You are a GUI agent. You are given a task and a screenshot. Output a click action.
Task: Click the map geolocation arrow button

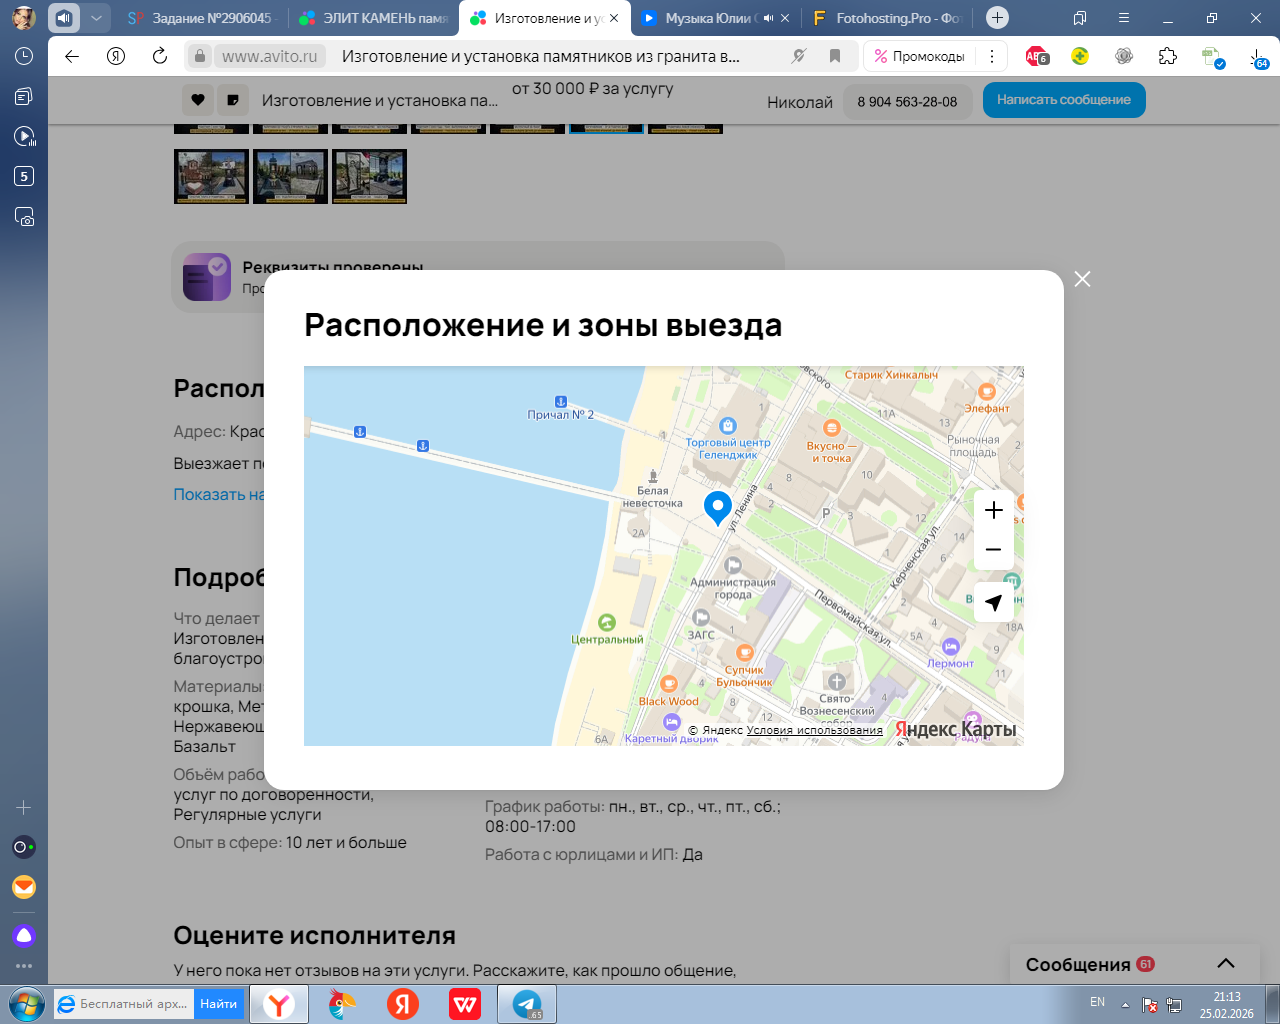[x=993, y=602]
